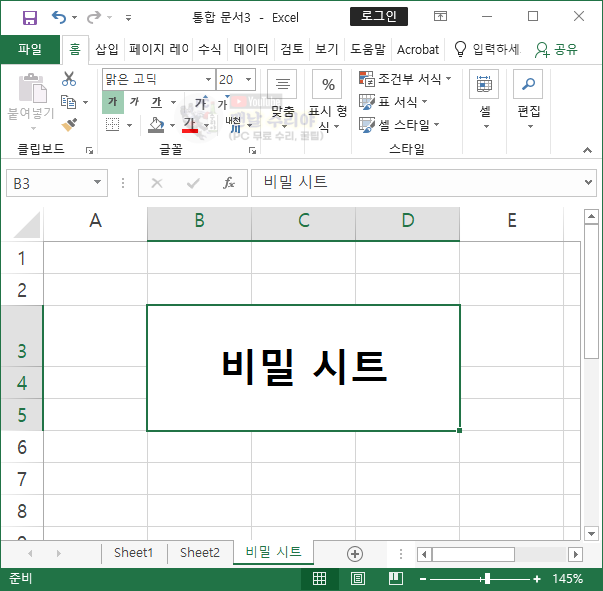Click the 공유 share button
603x591 pixels.
click(x=556, y=49)
